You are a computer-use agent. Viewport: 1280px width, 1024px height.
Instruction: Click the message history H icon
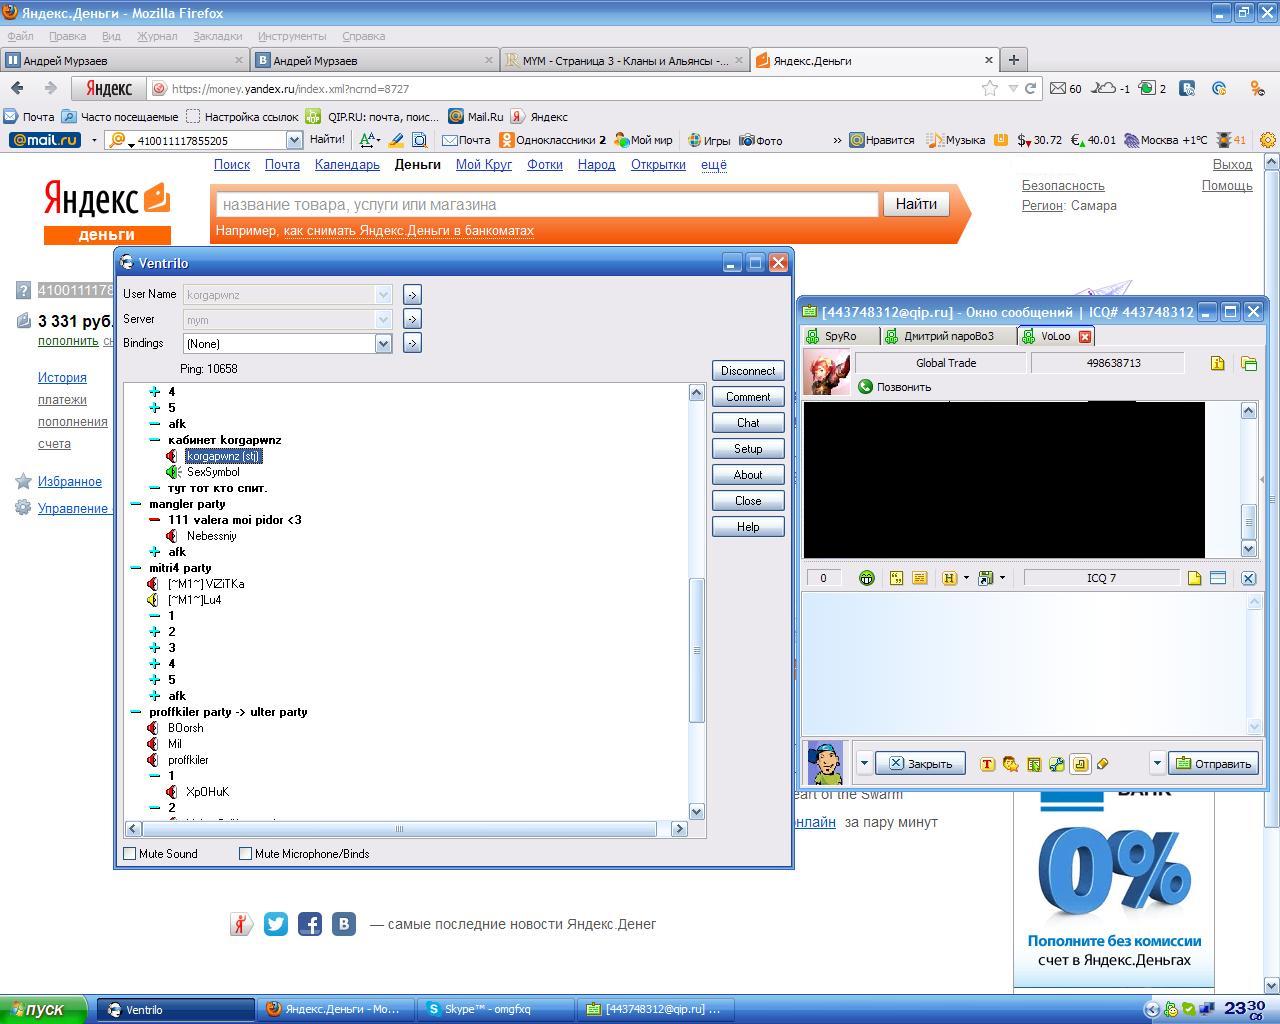[x=949, y=578]
